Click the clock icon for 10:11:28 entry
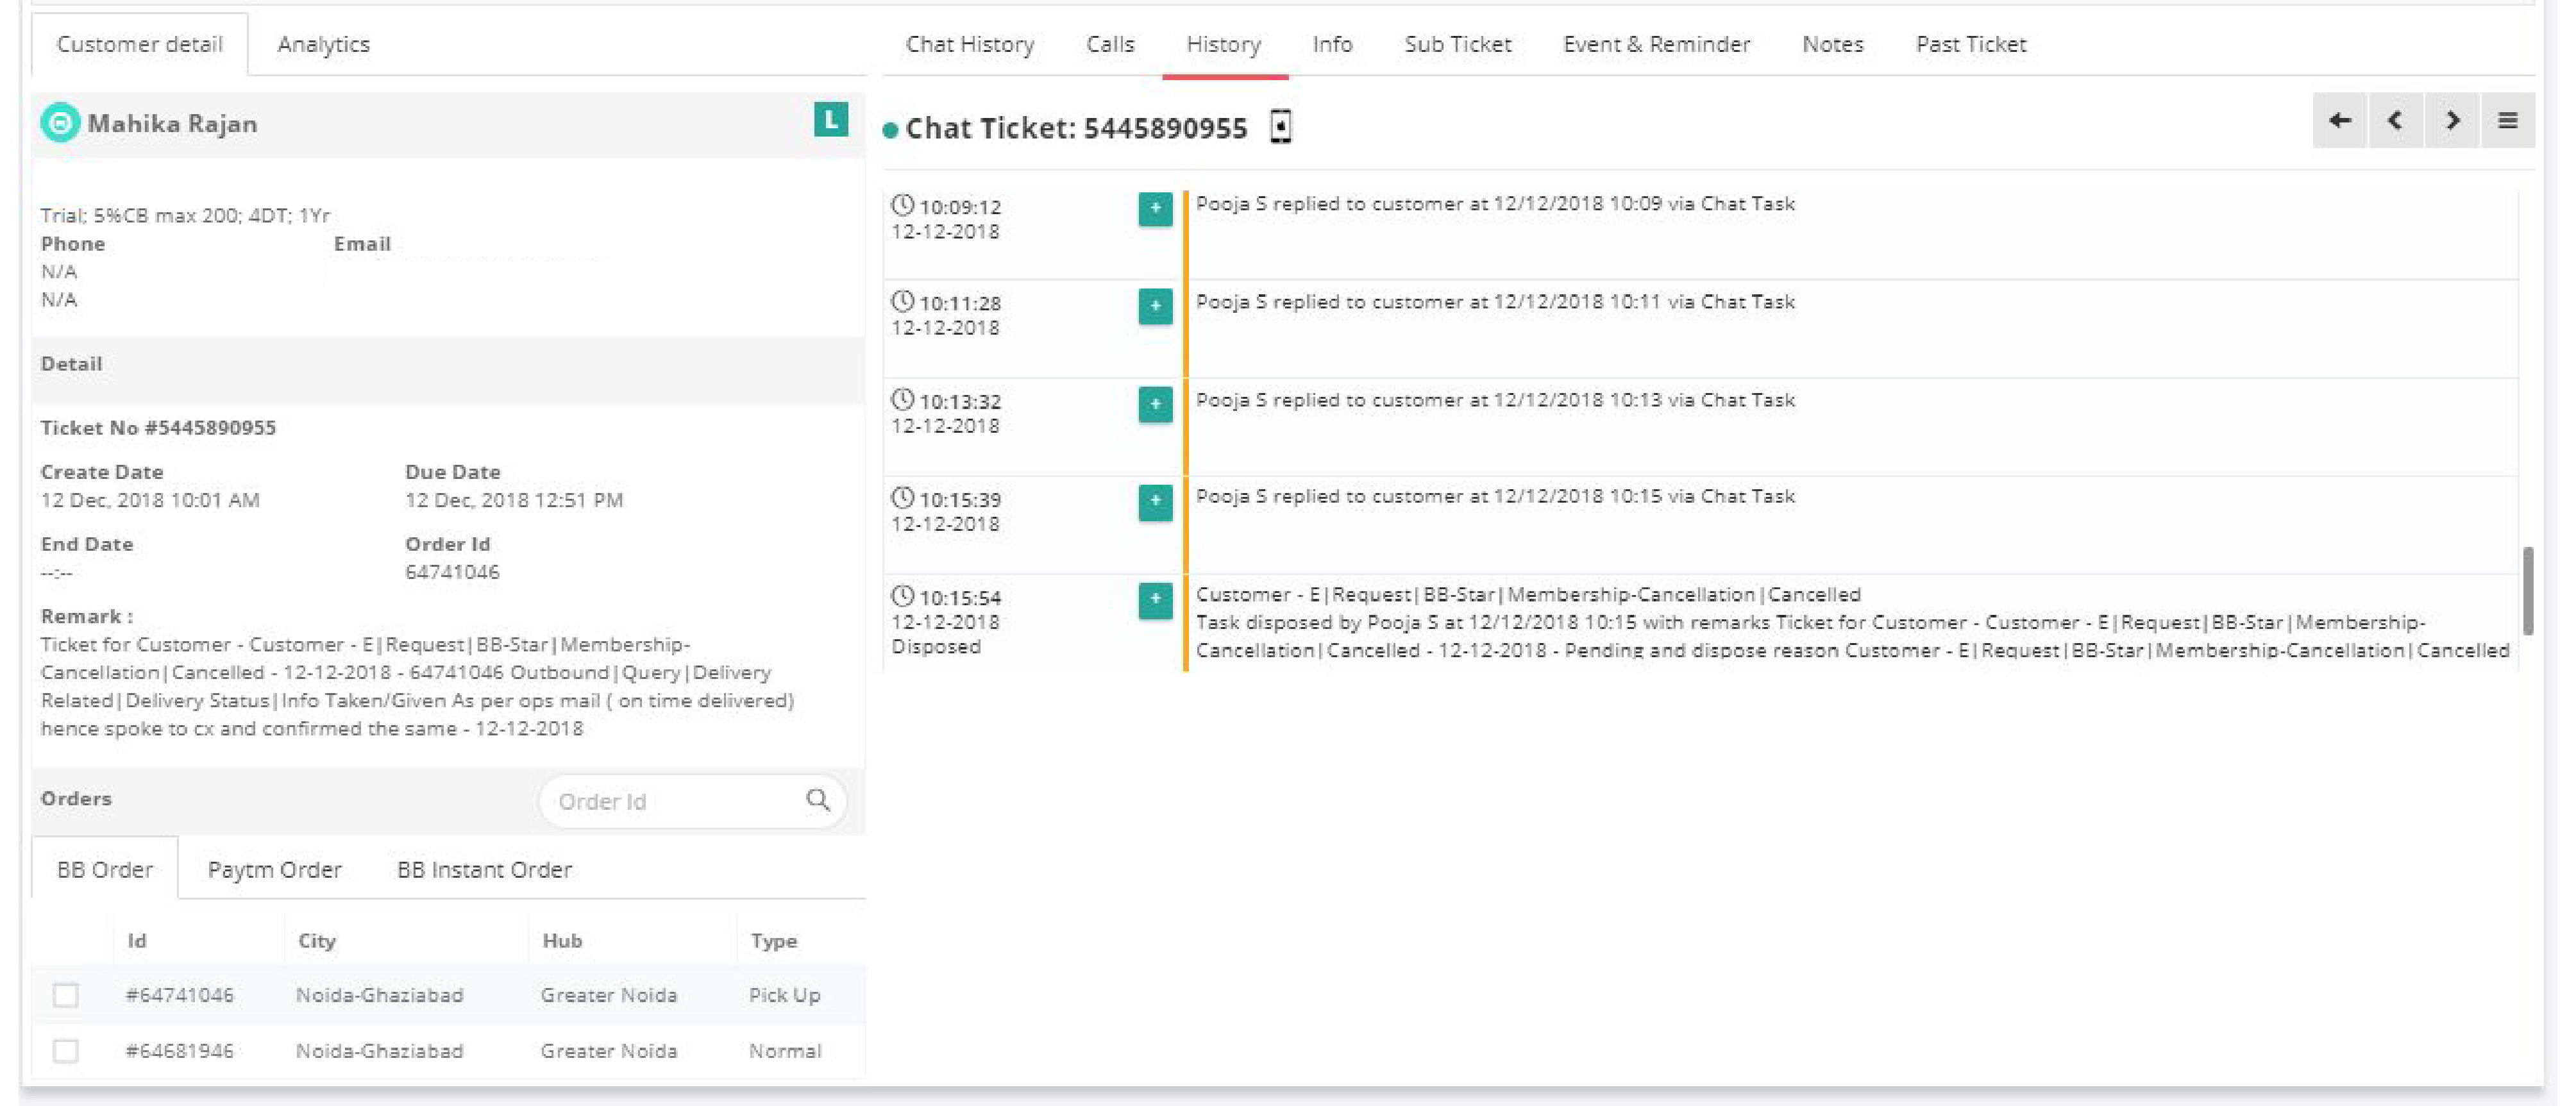 [x=902, y=301]
